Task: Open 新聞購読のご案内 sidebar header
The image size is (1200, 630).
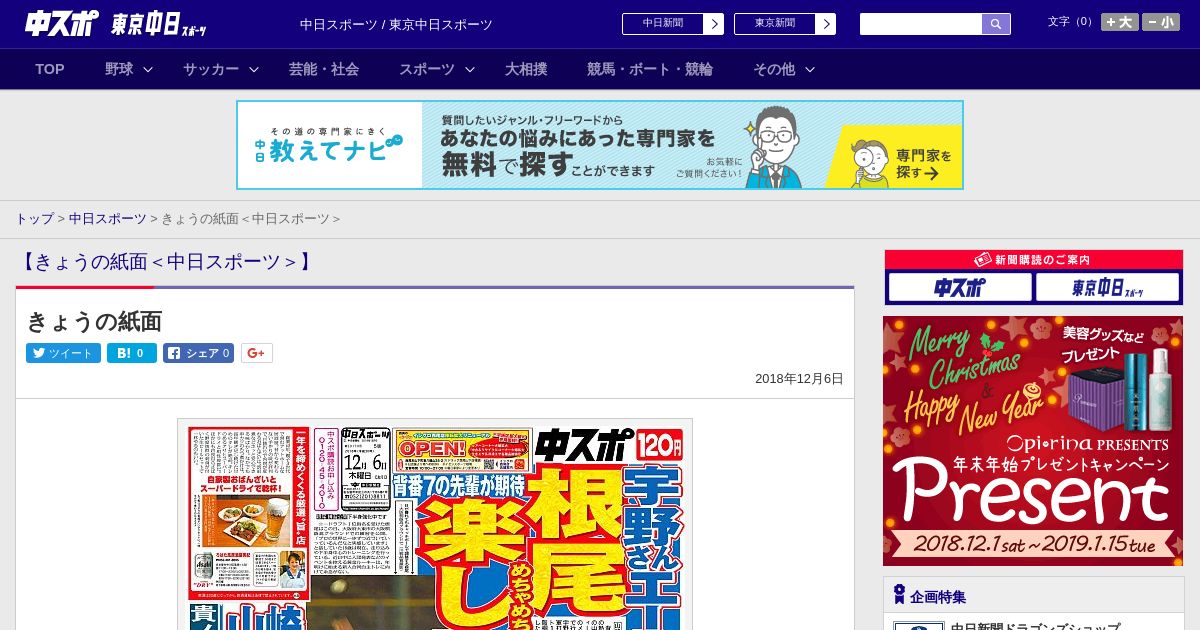Action: (1033, 260)
